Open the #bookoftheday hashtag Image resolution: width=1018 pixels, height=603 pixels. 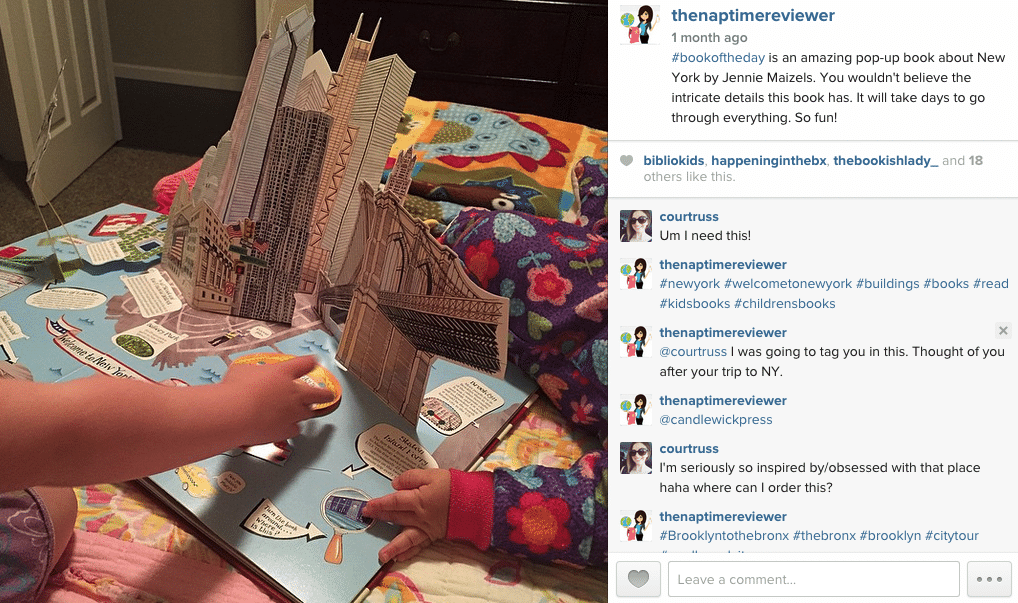(x=718, y=58)
